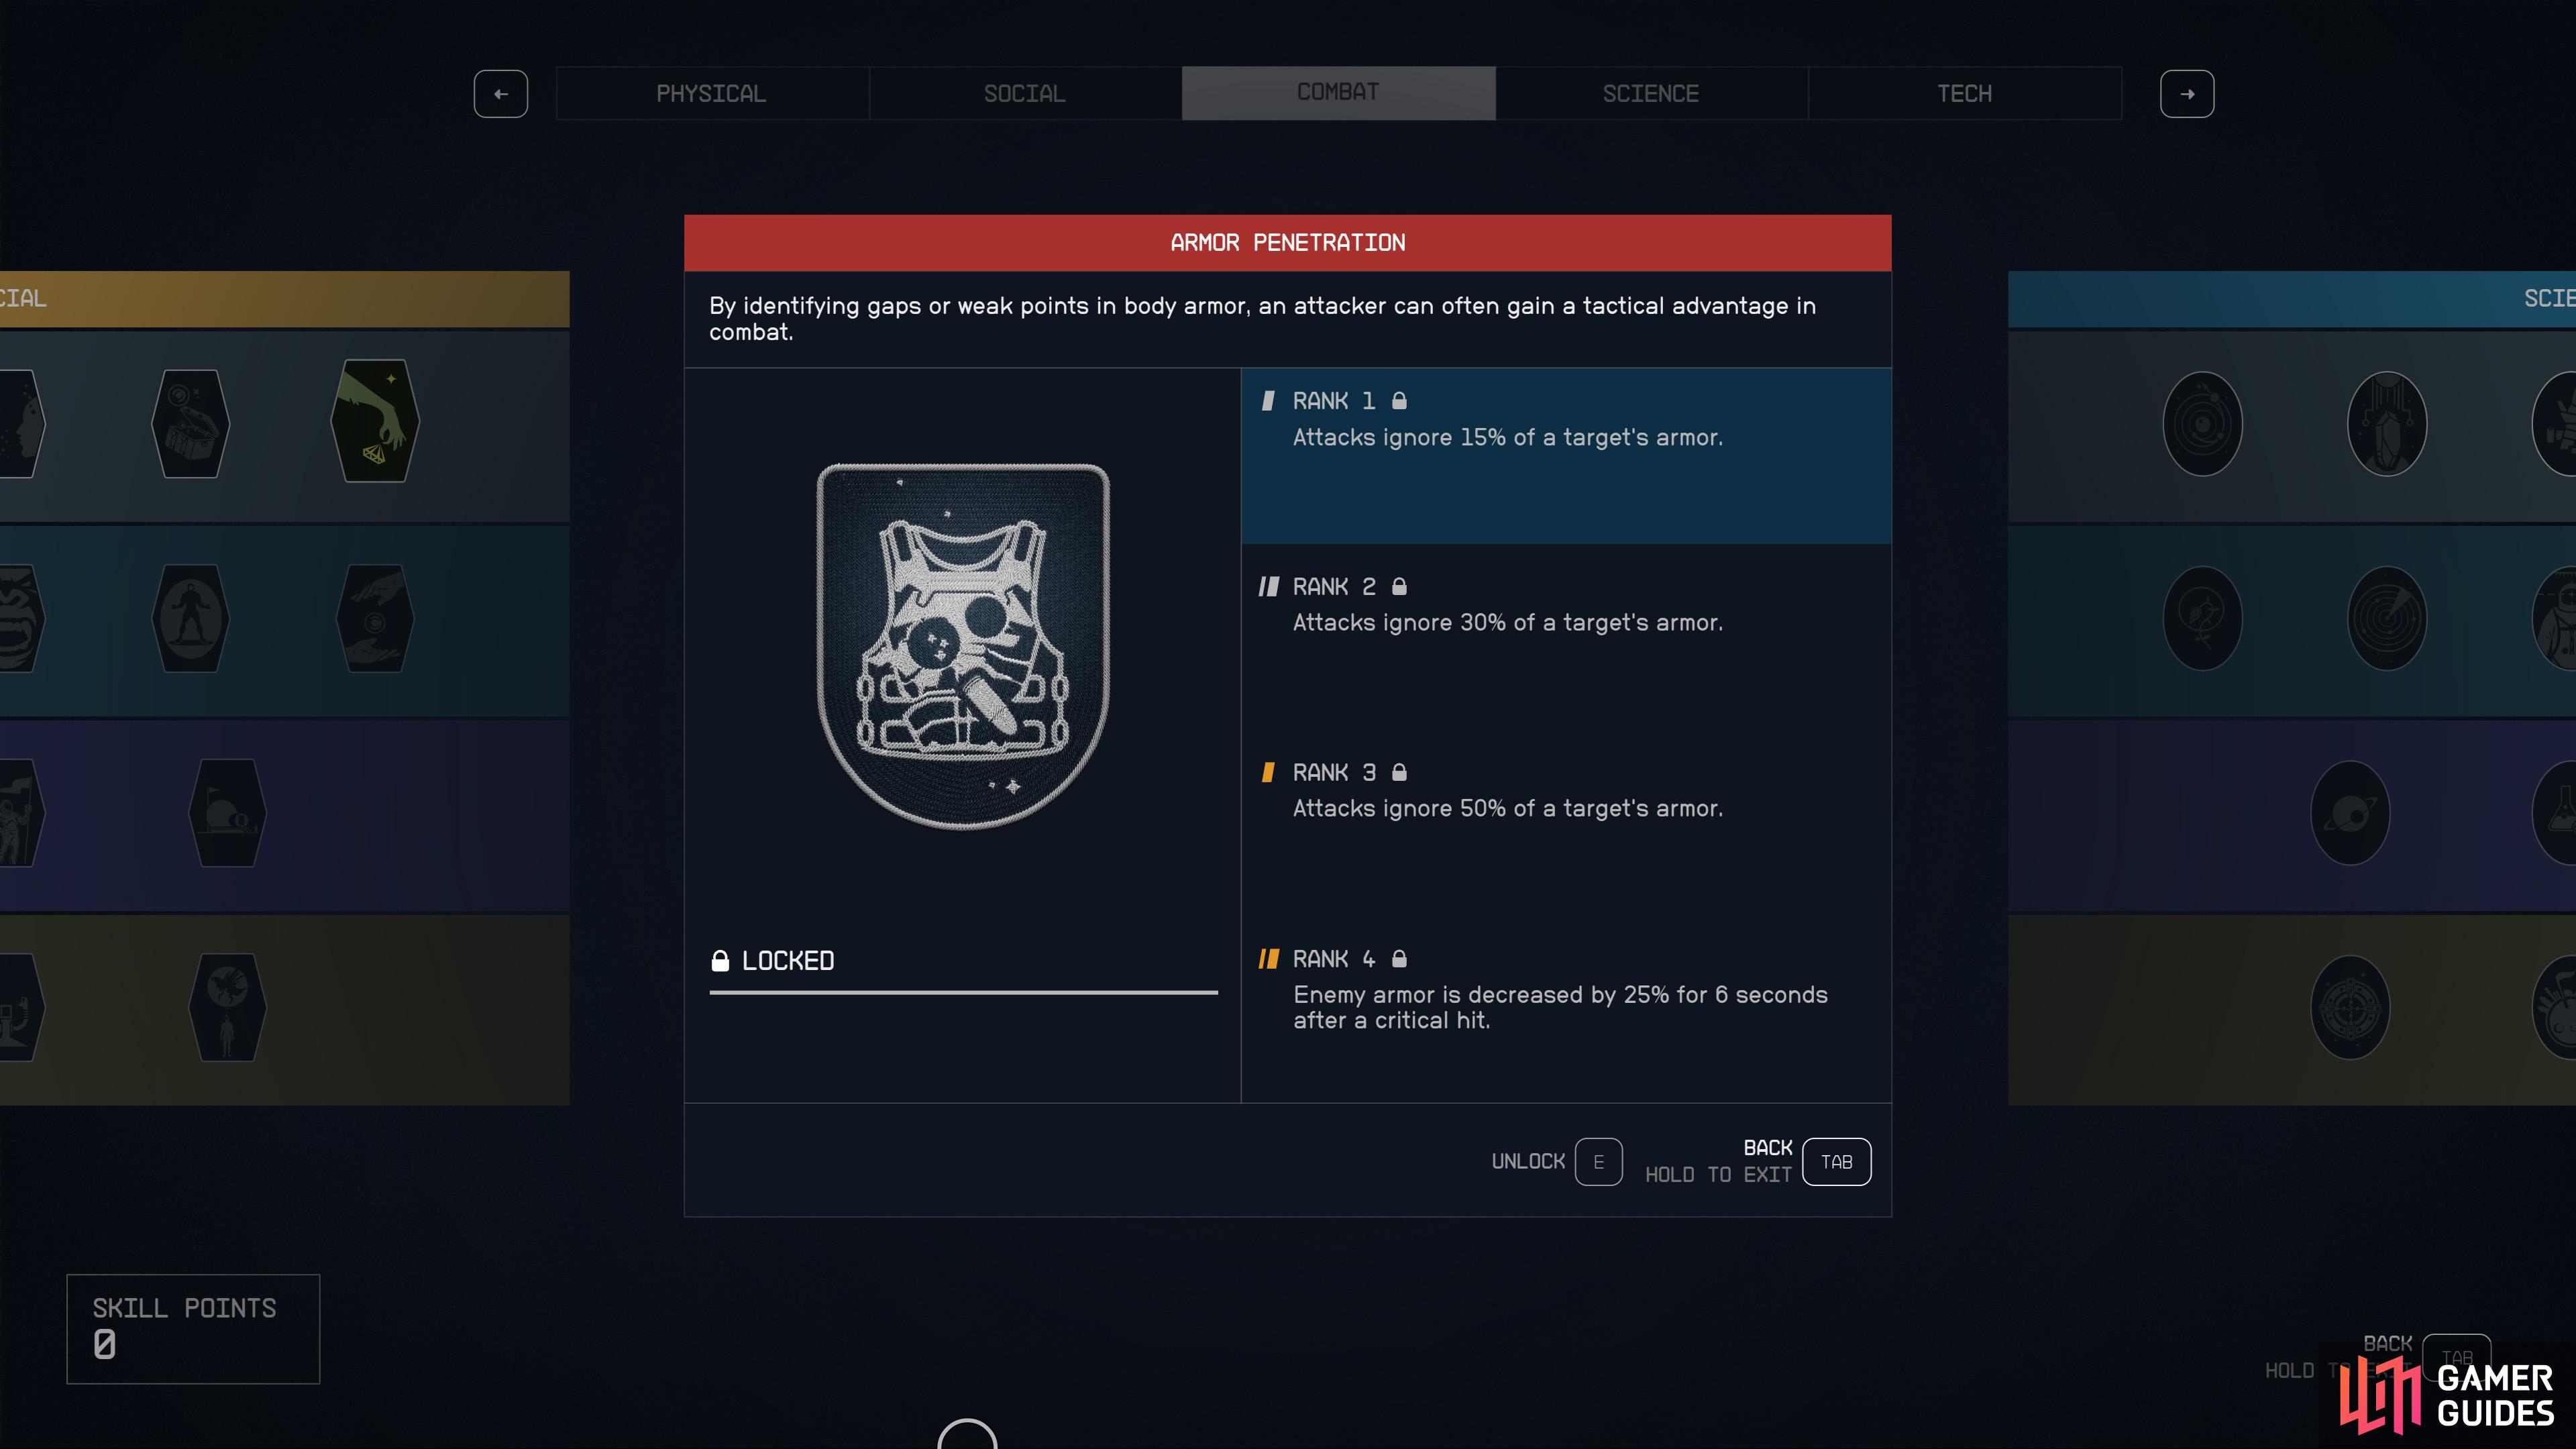Screen dimensions: 2576x1449
Task: Switch to the Tech tab
Action: point(1965,94)
